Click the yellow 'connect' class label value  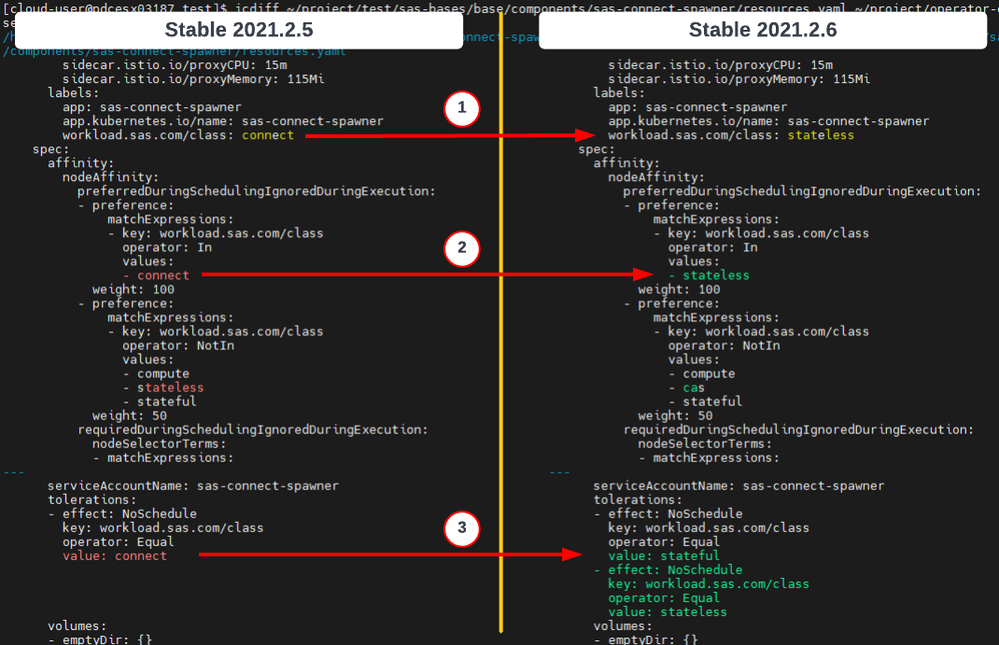268,135
